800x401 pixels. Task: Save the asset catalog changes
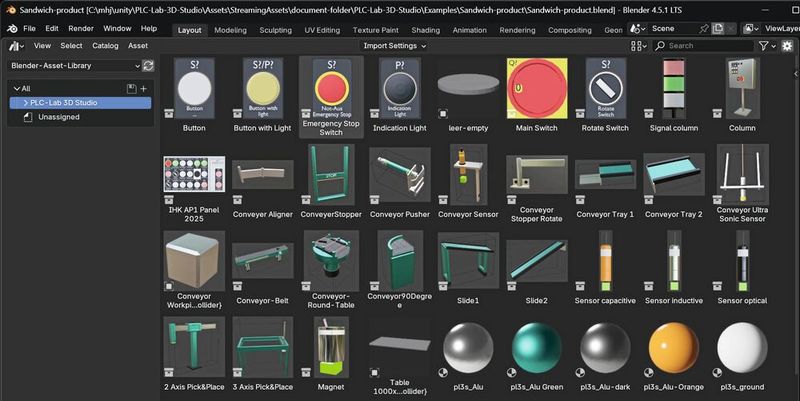[x=131, y=89]
